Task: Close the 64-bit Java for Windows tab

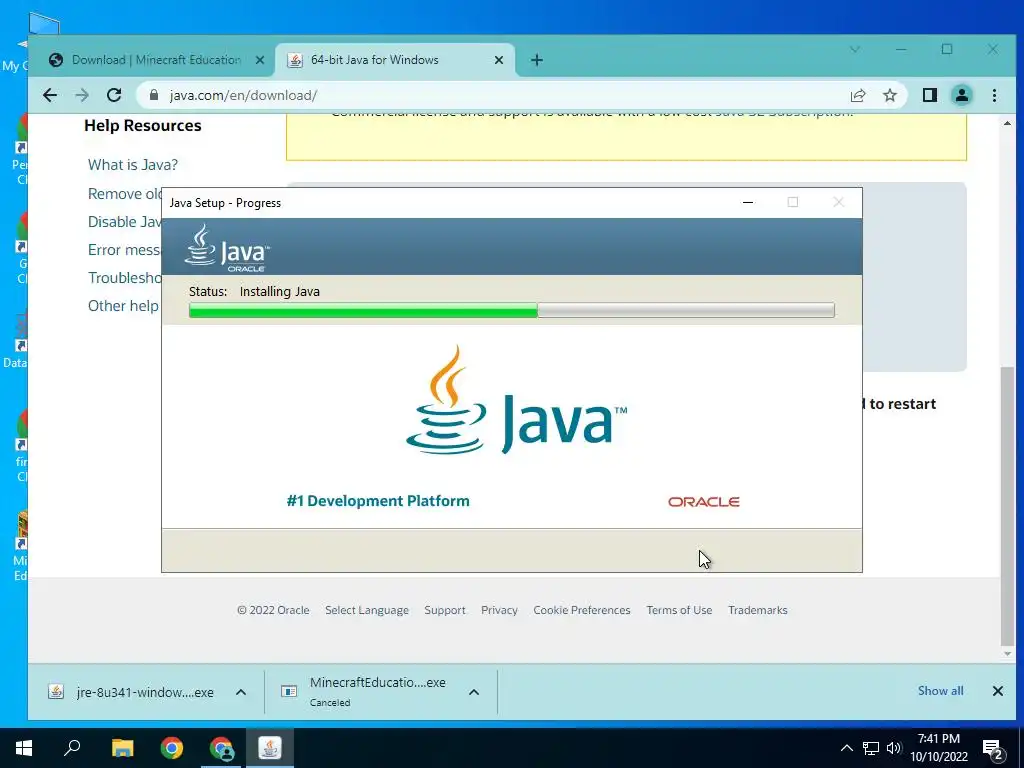Action: point(498,60)
